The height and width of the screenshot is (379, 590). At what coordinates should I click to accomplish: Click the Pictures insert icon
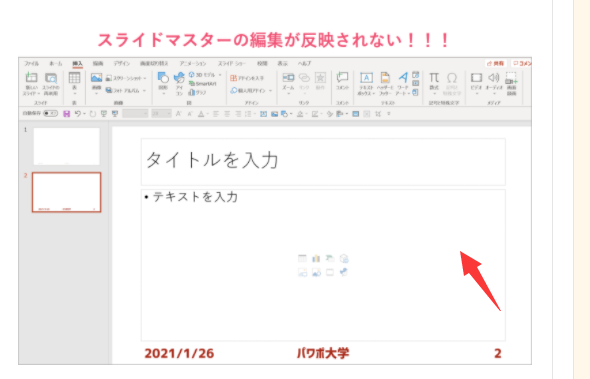[x=96, y=78]
